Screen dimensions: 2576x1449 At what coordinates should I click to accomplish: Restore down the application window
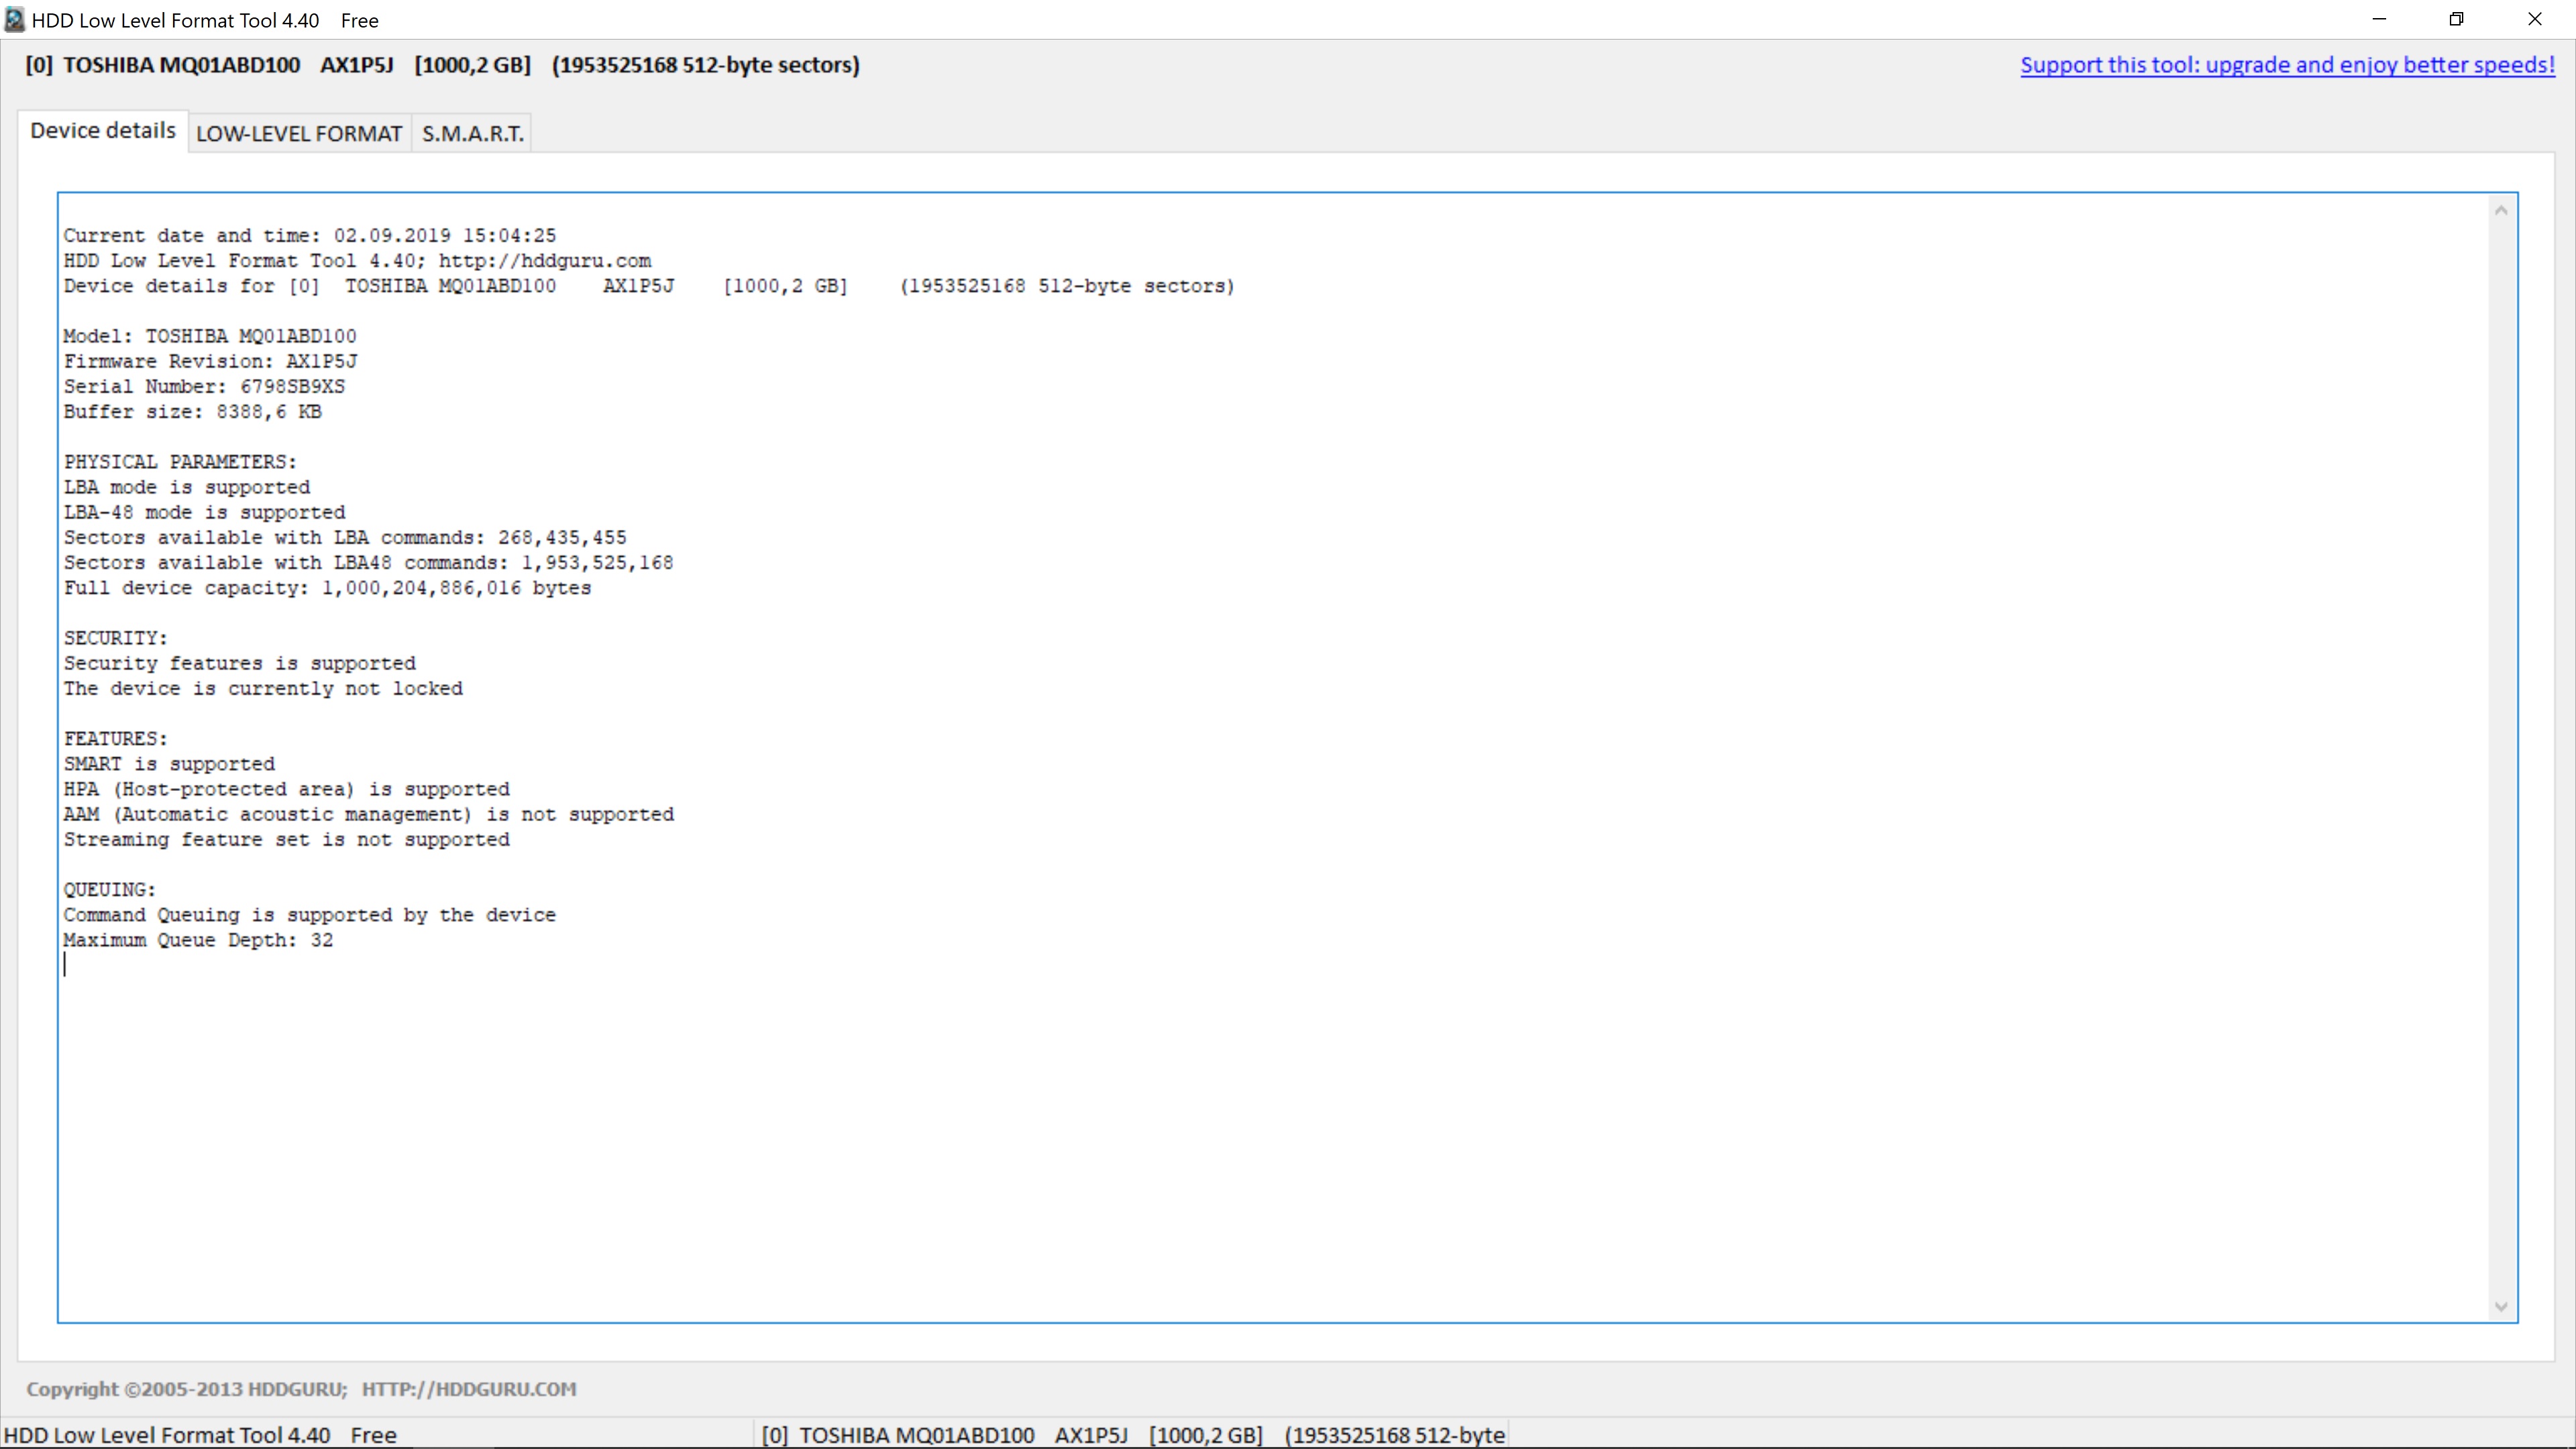click(2456, 20)
